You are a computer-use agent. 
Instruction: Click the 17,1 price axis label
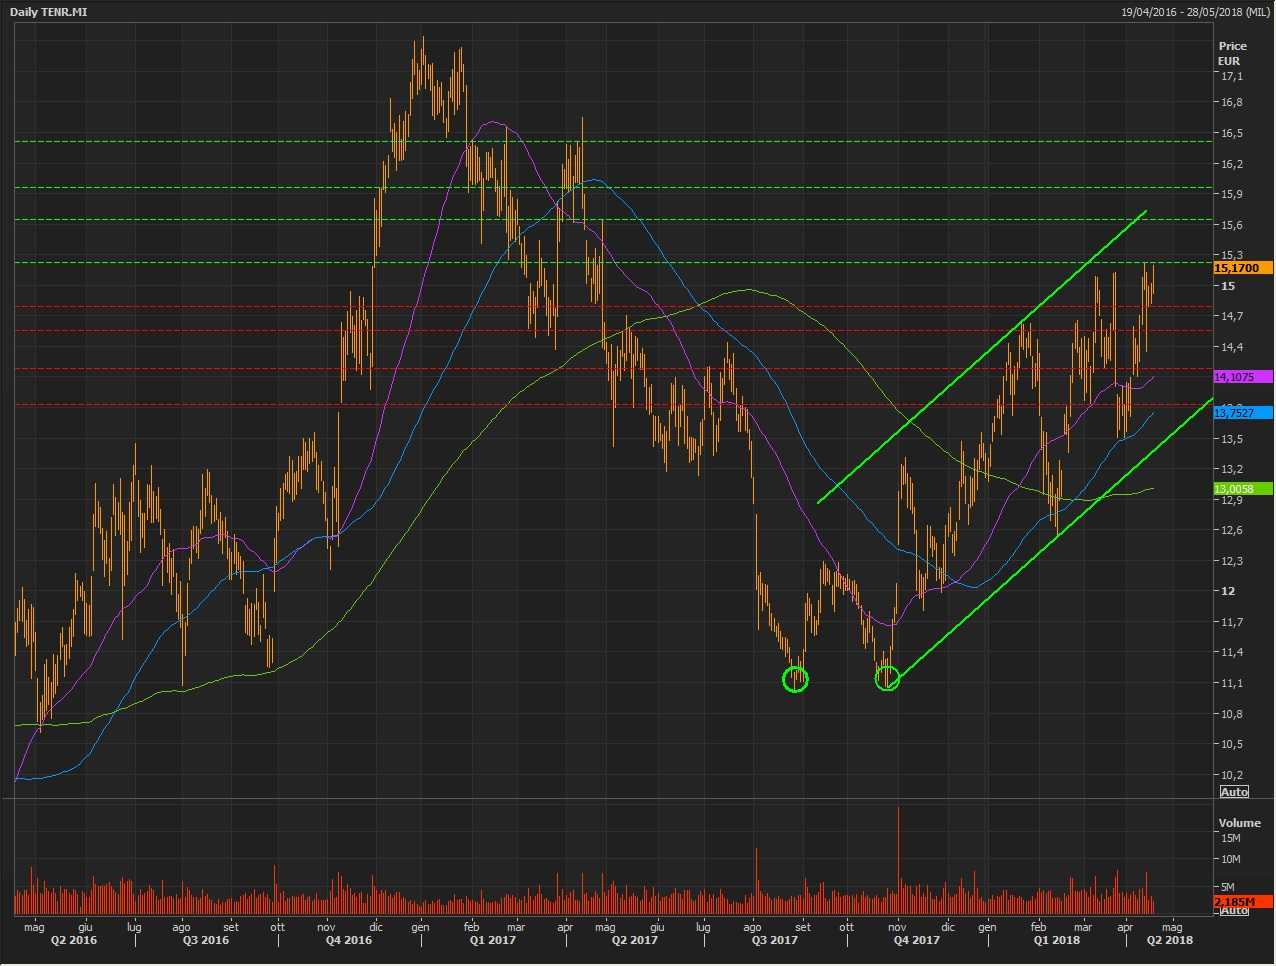tap(1230, 76)
